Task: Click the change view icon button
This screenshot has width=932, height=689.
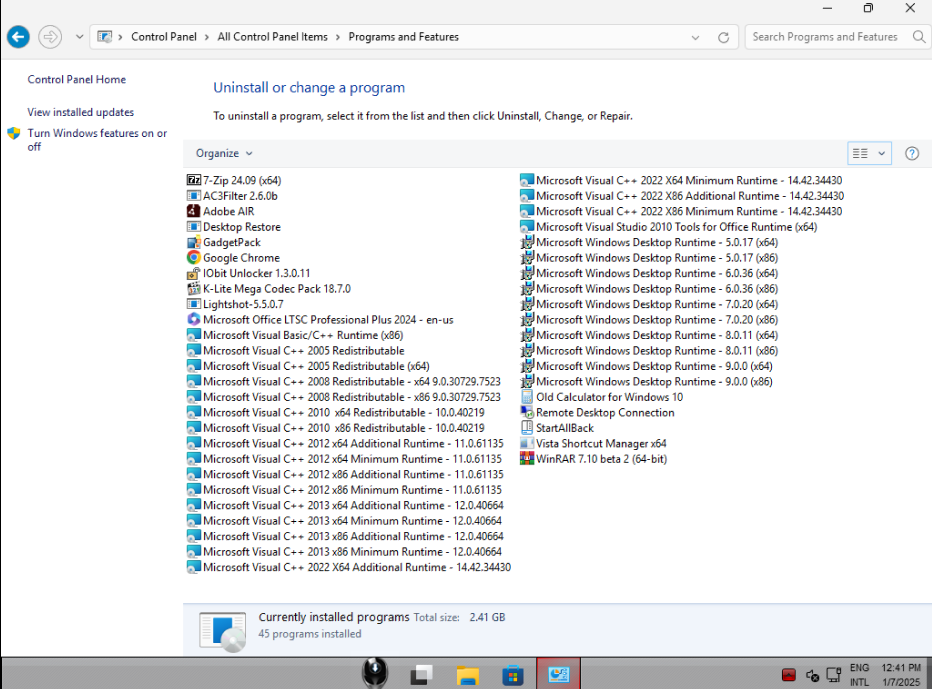Action: [x=860, y=153]
